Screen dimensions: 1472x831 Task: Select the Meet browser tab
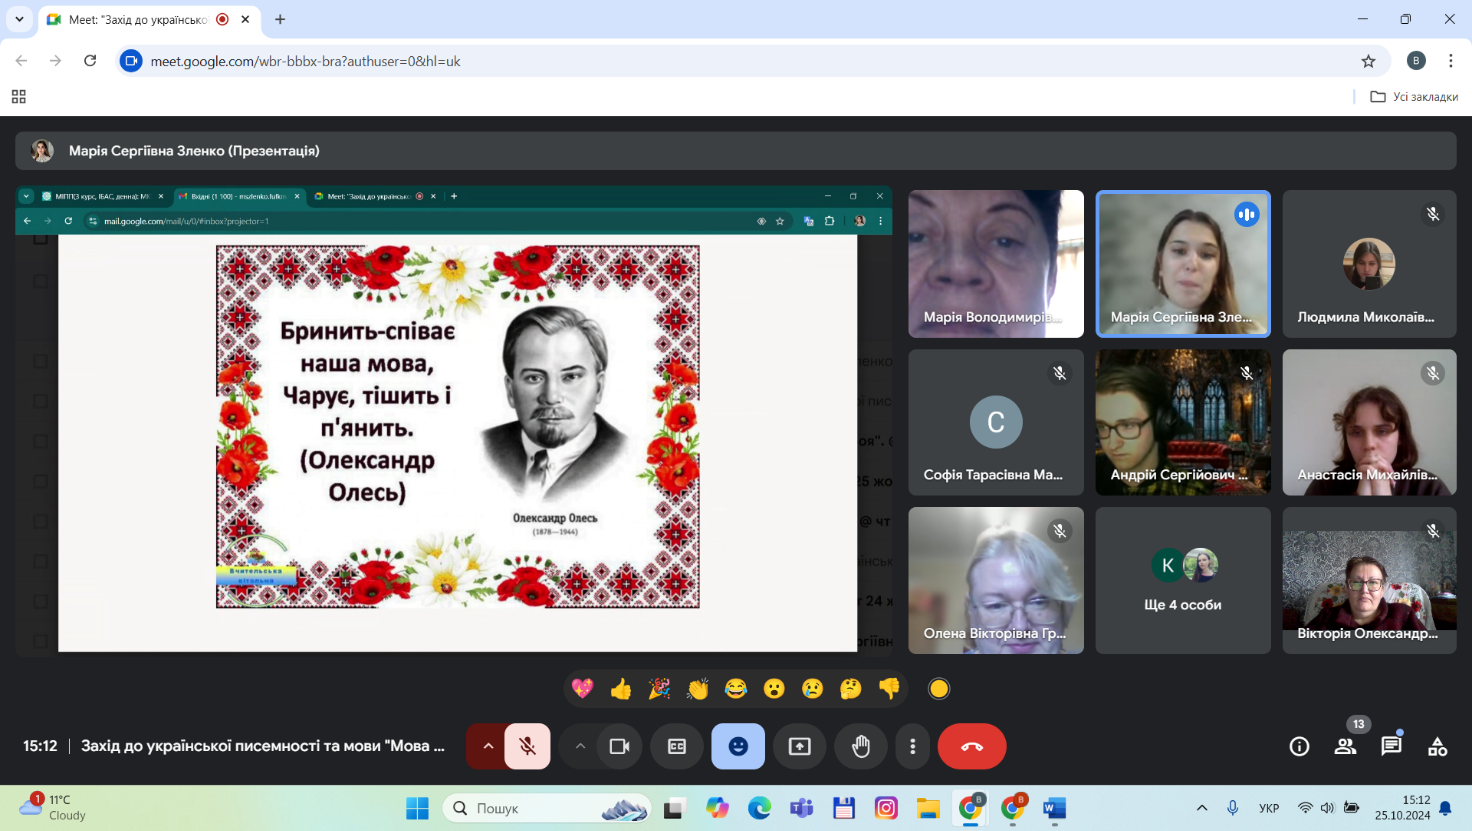138,19
